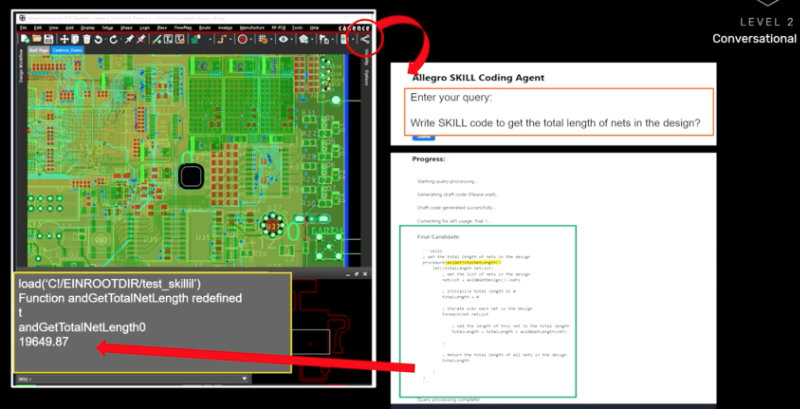The height and width of the screenshot is (409, 800).
Task: Toggle the eye visibility icon in toolbar
Action: point(285,39)
